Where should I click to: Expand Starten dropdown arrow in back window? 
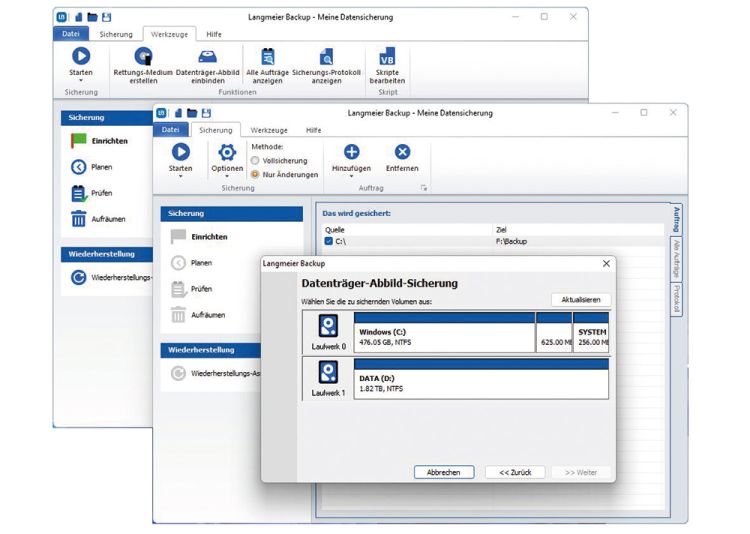(81, 81)
